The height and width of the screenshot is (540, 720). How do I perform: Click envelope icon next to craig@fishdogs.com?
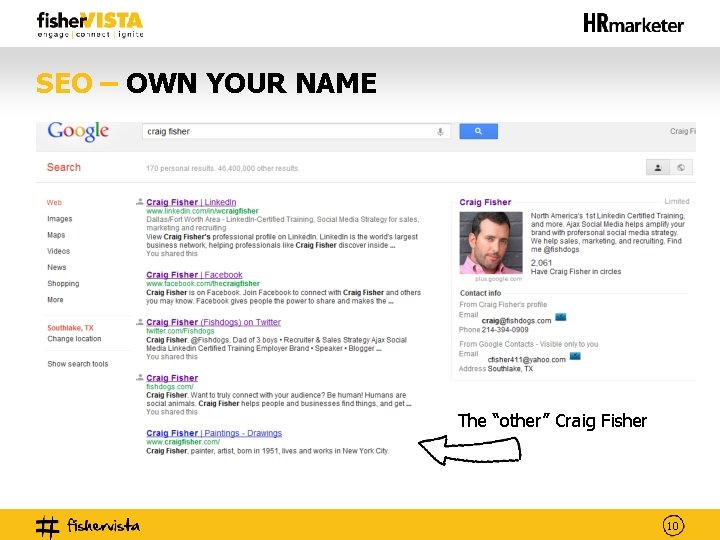point(561,317)
